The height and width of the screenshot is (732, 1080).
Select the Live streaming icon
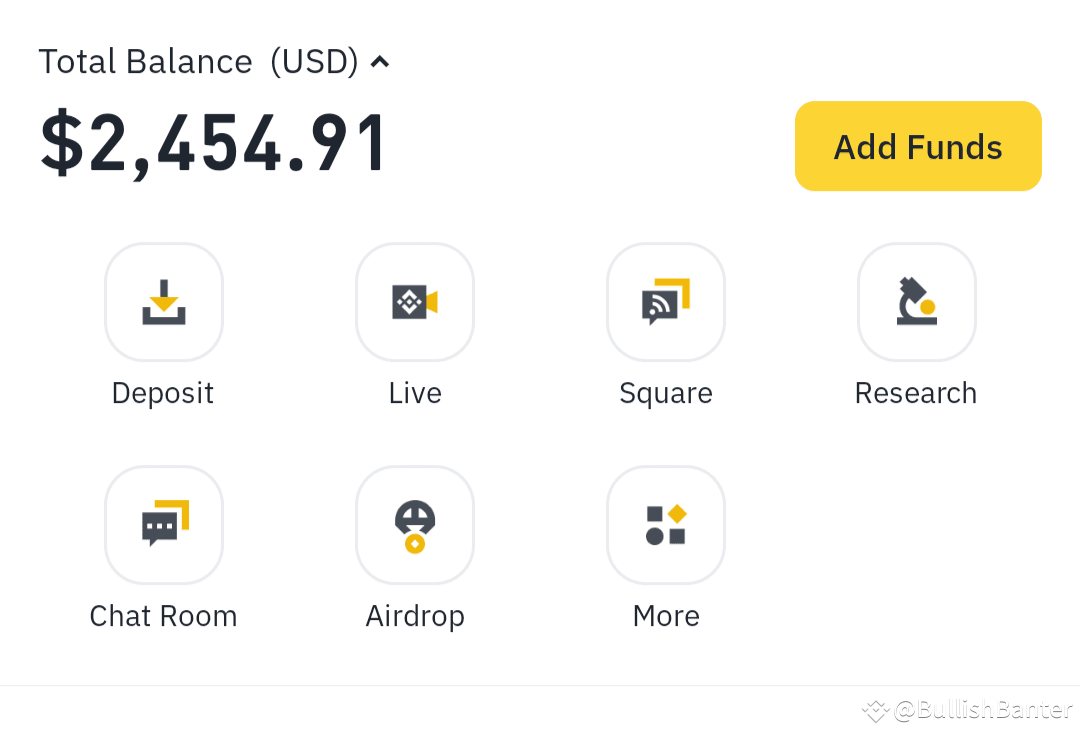pos(414,302)
